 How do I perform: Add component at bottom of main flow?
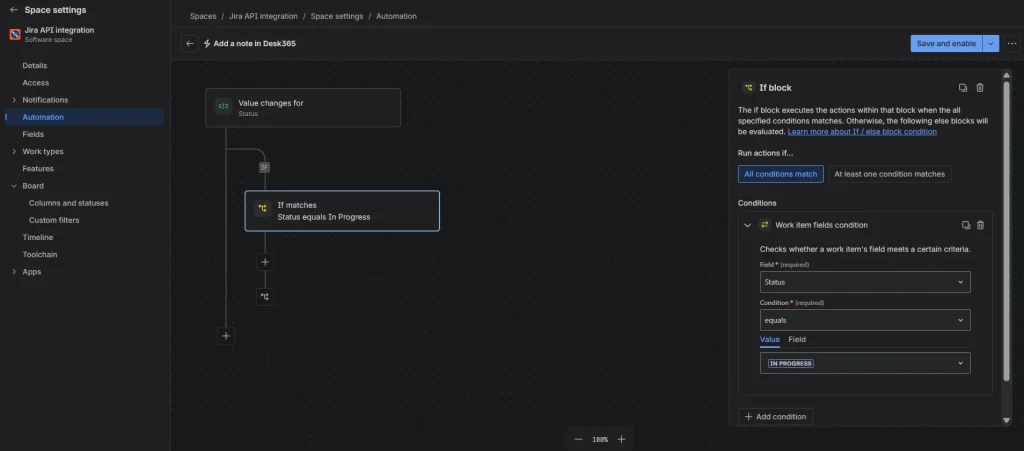226,336
